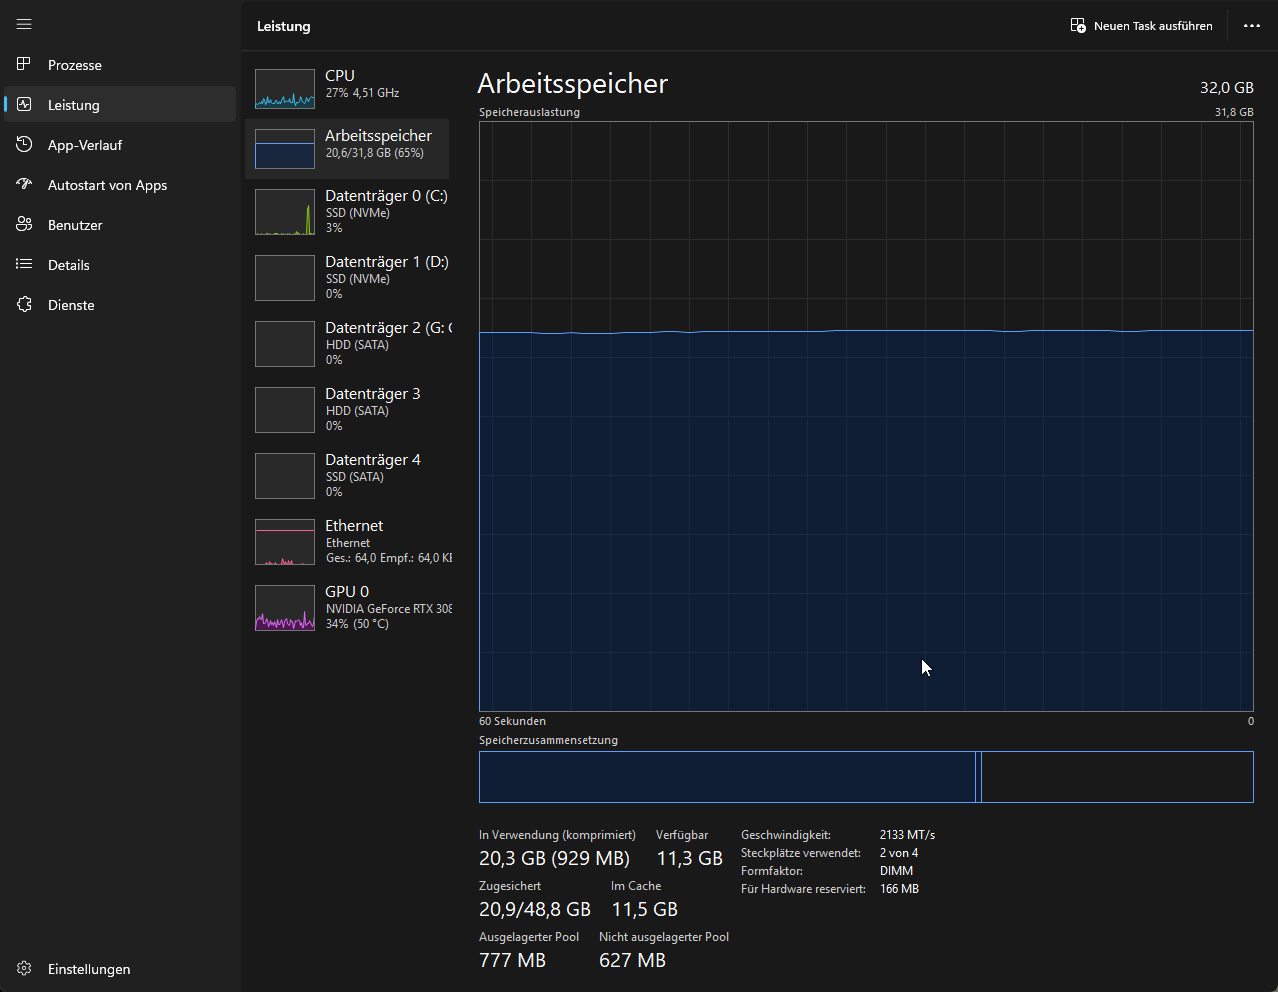Click the Benutzer users icon
The image size is (1278, 992).
click(x=24, y=224)
